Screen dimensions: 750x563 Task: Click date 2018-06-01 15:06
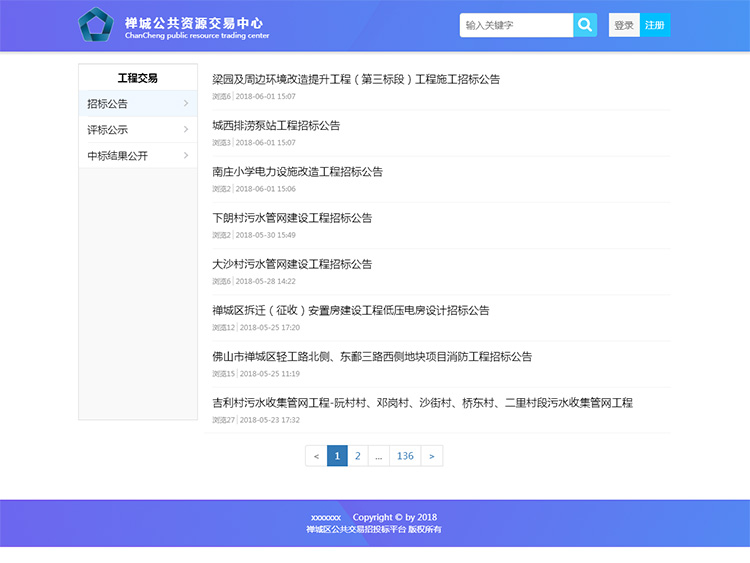click(x=265, y=189)
